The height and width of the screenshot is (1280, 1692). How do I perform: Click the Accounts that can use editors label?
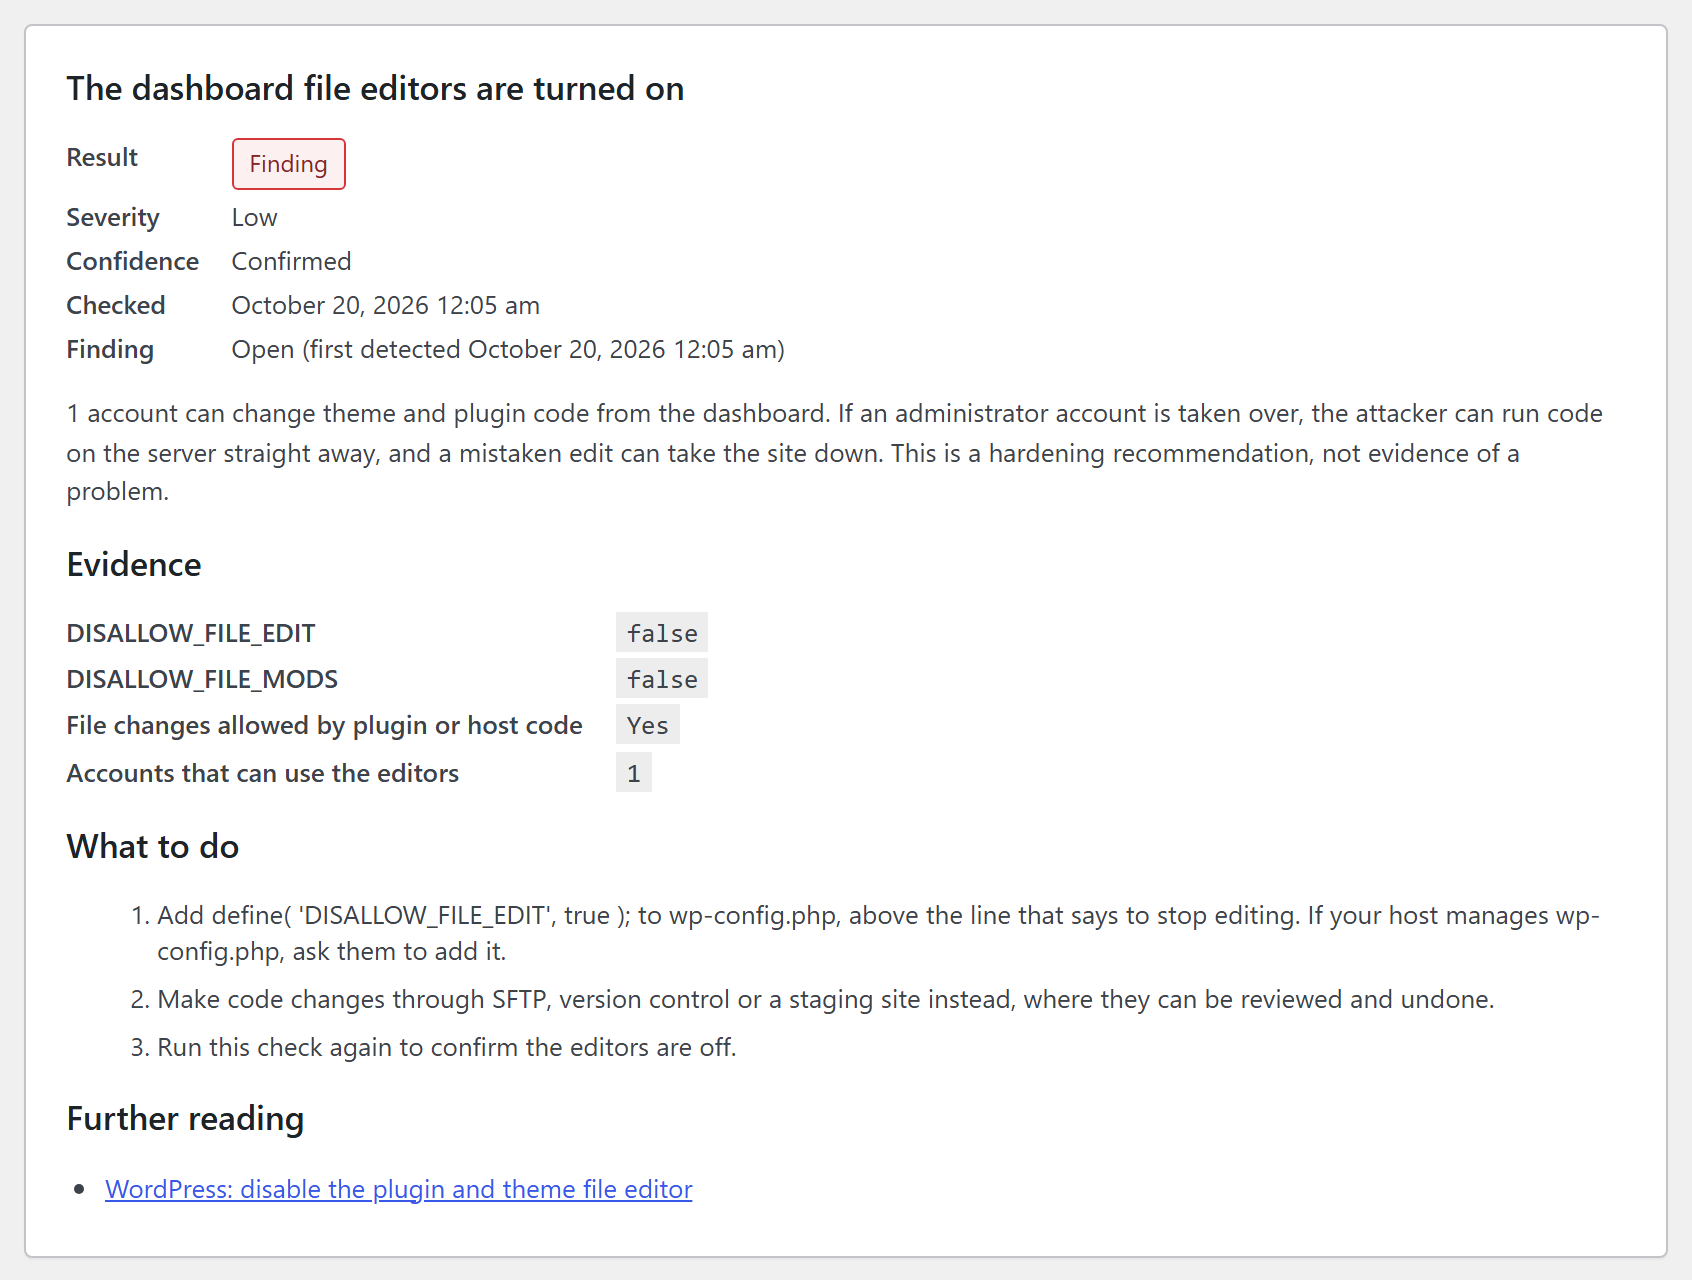click(263, 773)
